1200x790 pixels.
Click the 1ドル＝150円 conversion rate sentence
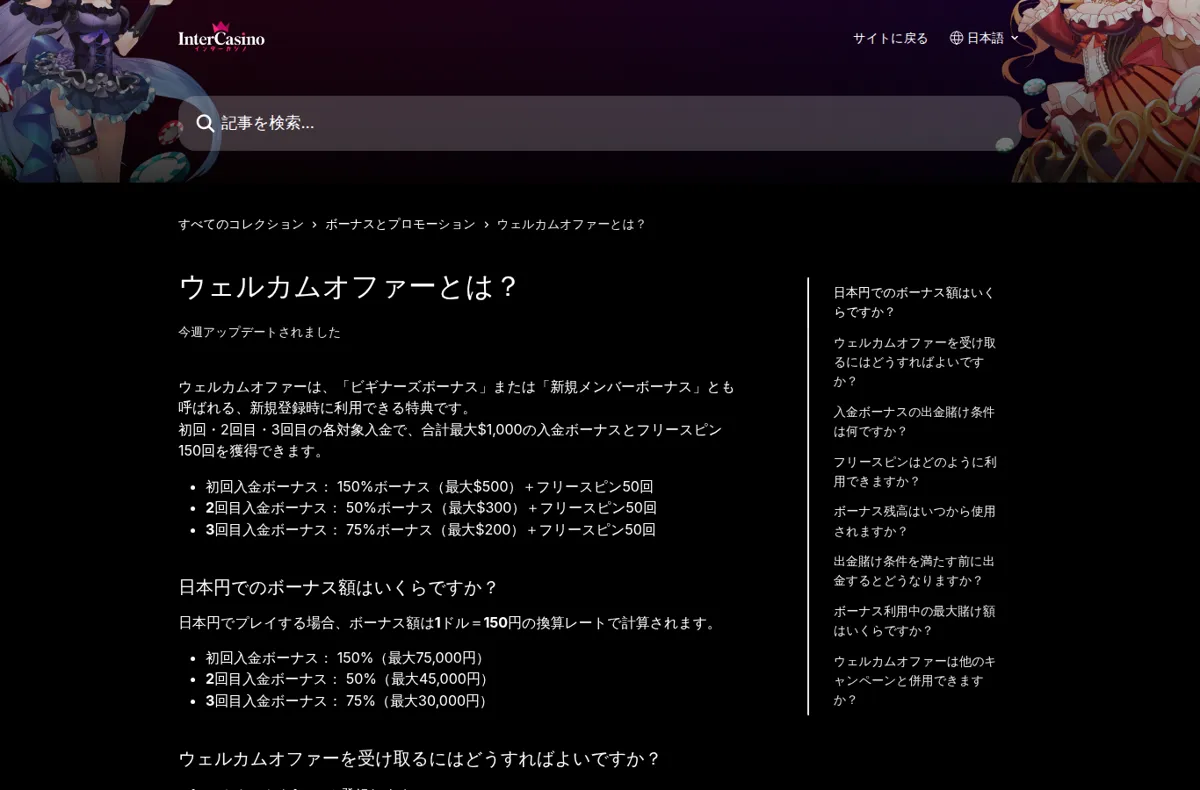click(x=449, y=623)
